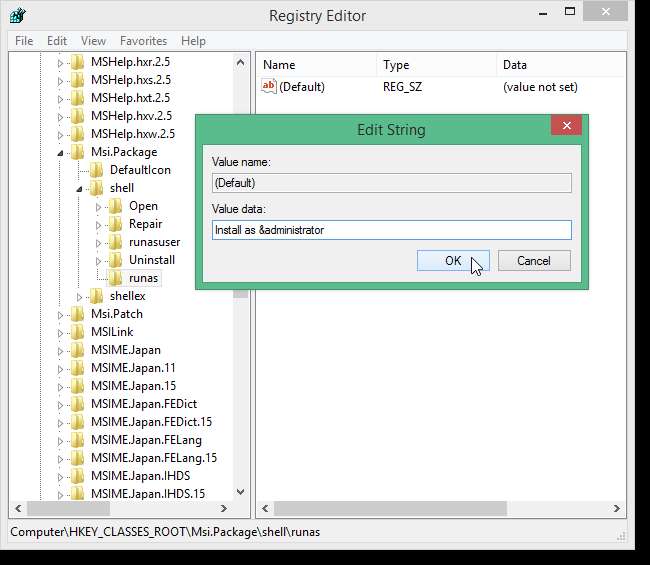
Task: Click tree pane scroll down arrow
Action: pyautogui.click(x=240, y=492)
